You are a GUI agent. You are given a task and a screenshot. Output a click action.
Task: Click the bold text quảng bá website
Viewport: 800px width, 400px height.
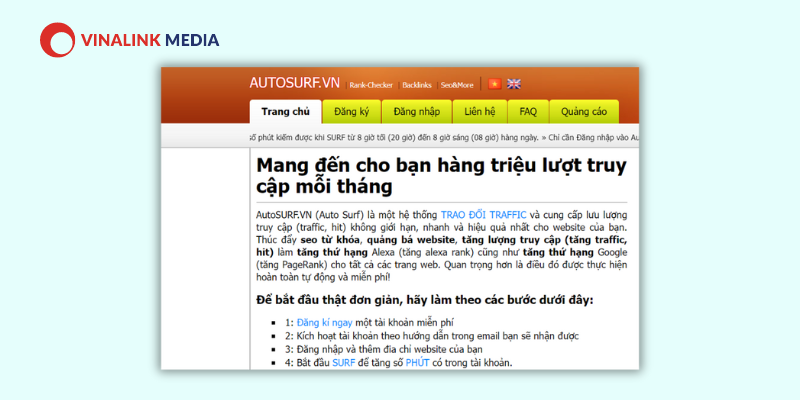pyautogui.click(x=412, y=240)
